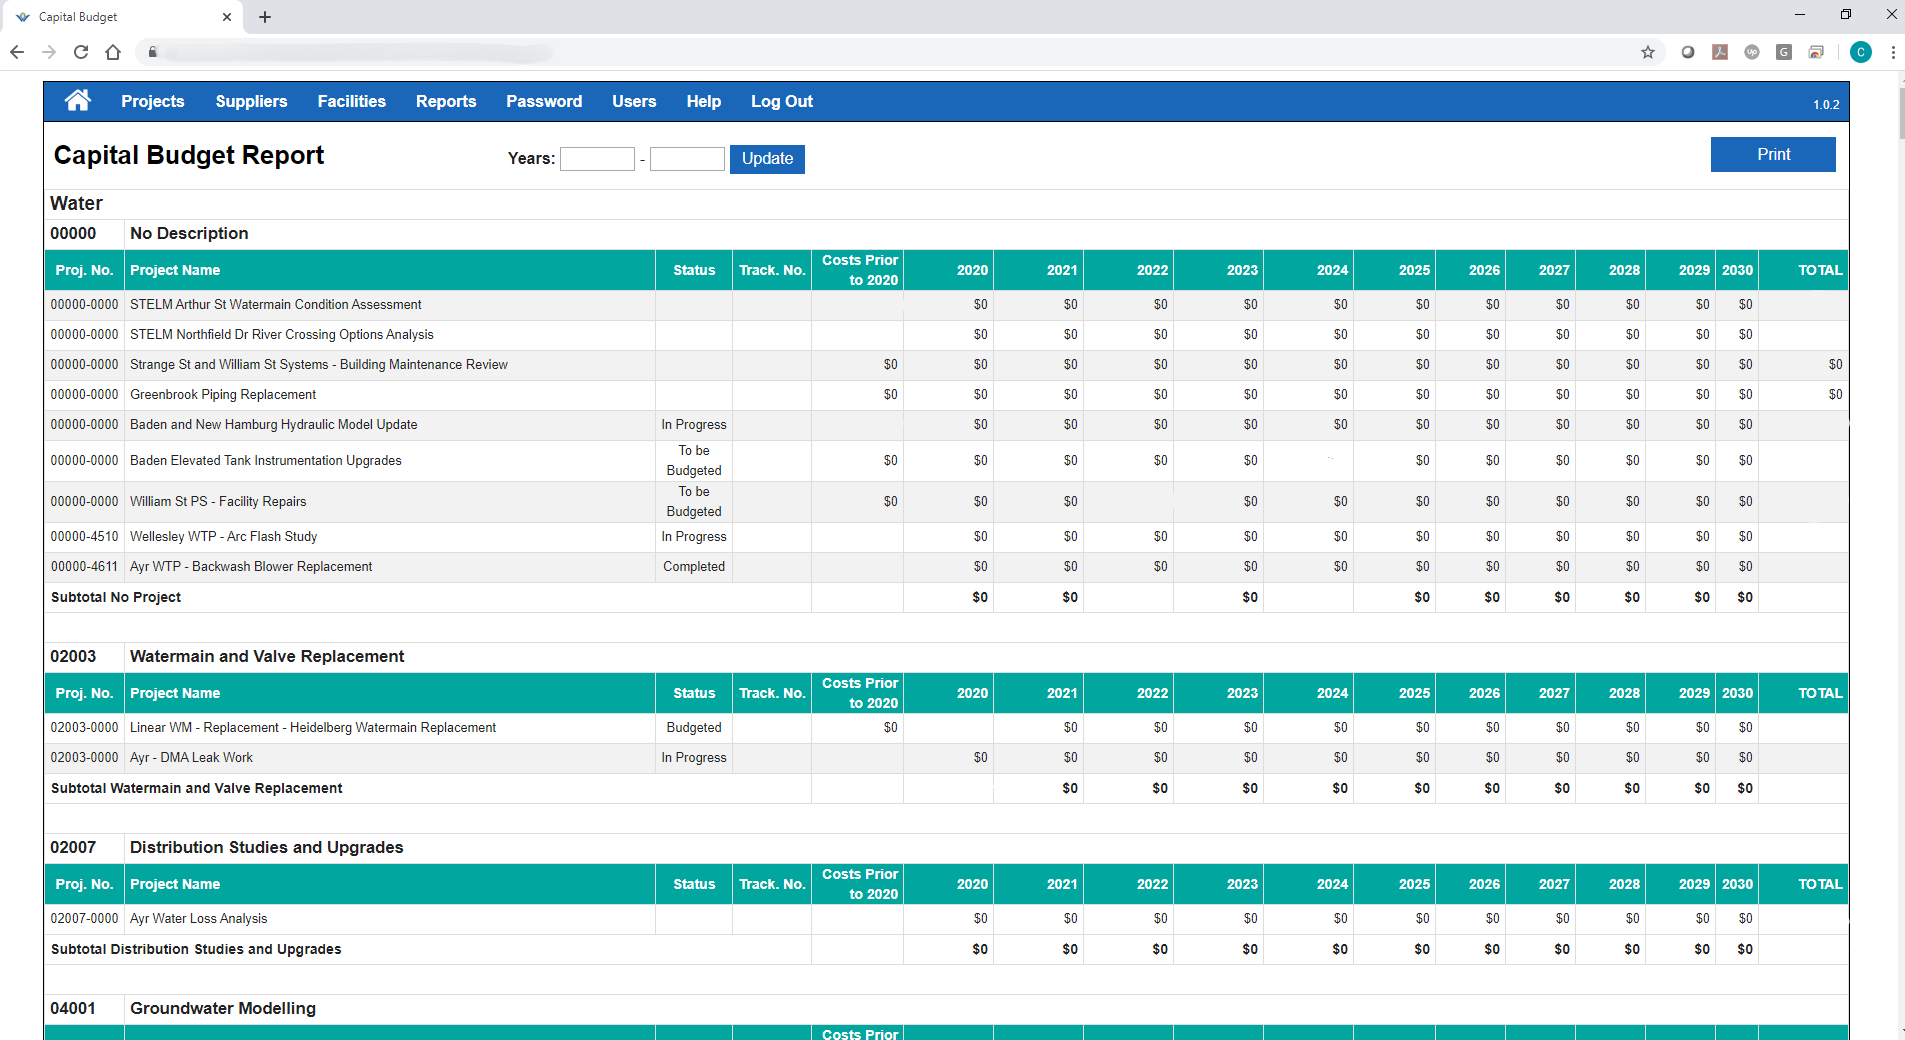The image size is (1905, 1040).
Task: Click the Update button
Action: pos(767,159)
